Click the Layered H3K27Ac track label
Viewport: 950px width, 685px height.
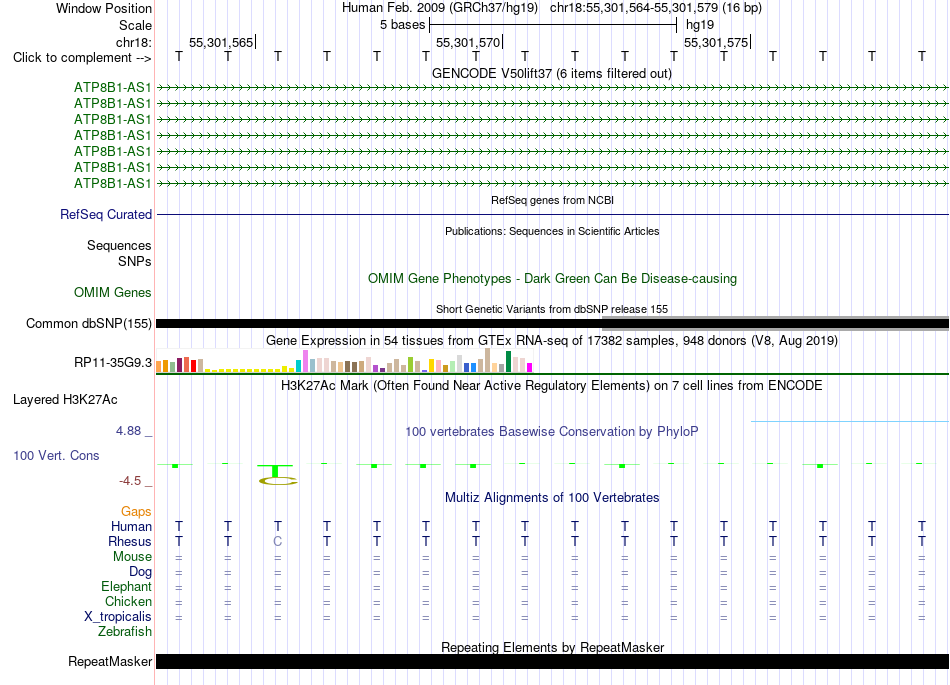click(65, 400)
